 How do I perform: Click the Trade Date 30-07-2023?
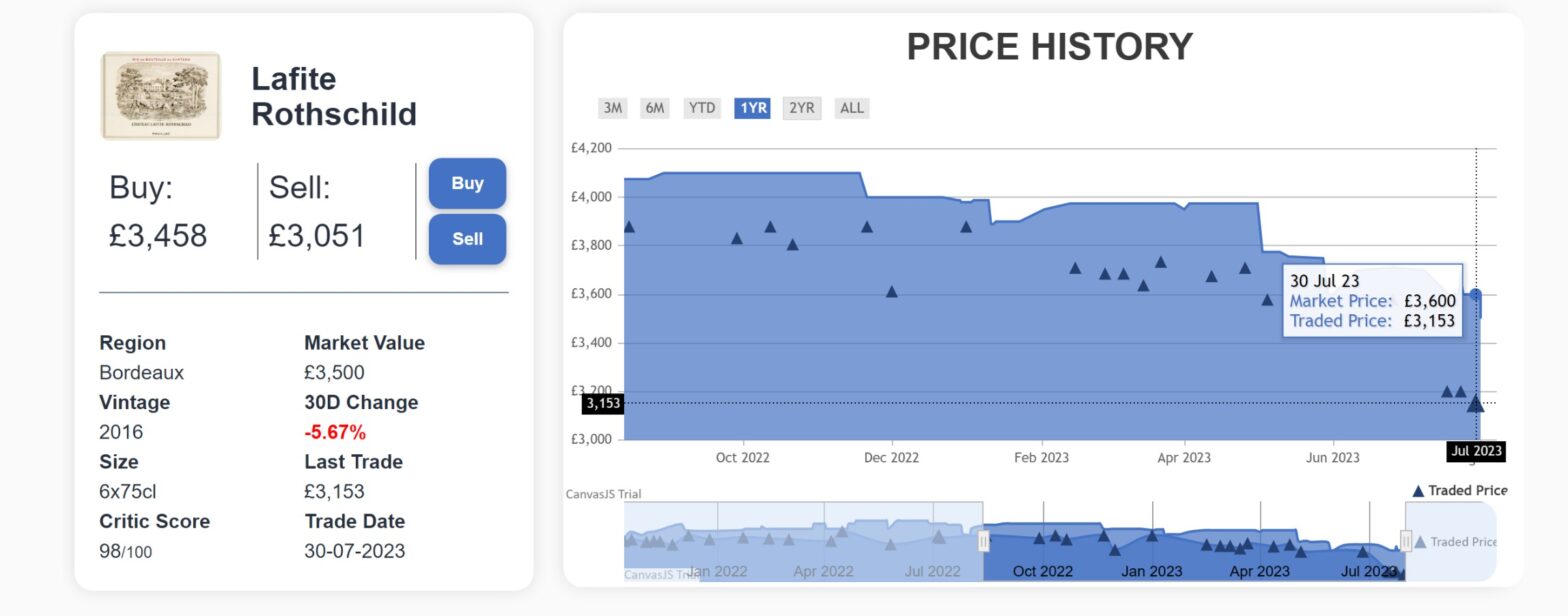coord(354,551)
